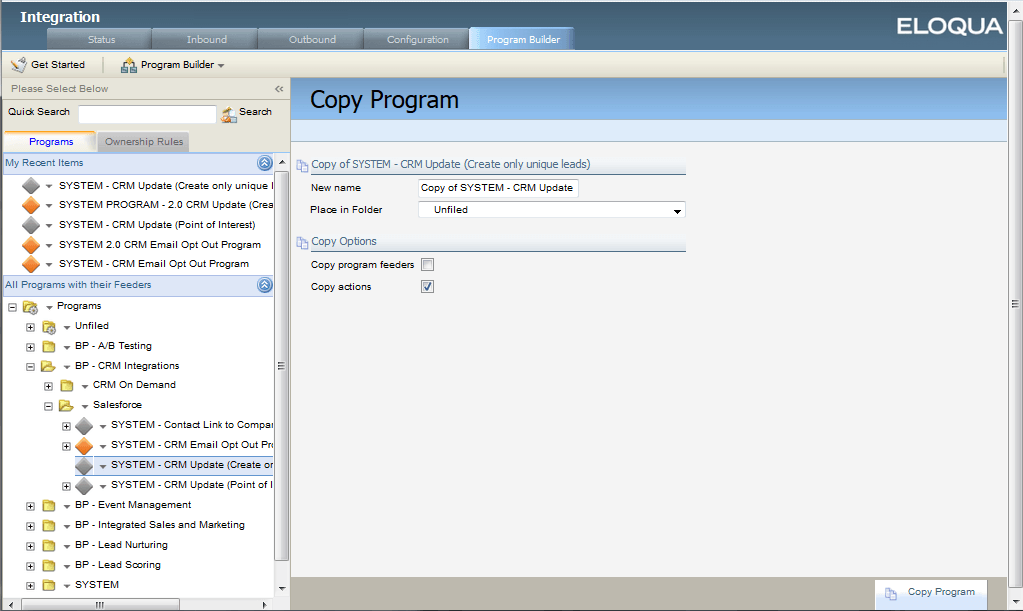Open Program Builder via its flowchart icon
This screenshot has height=611, width=1023.
coord(127,64)
